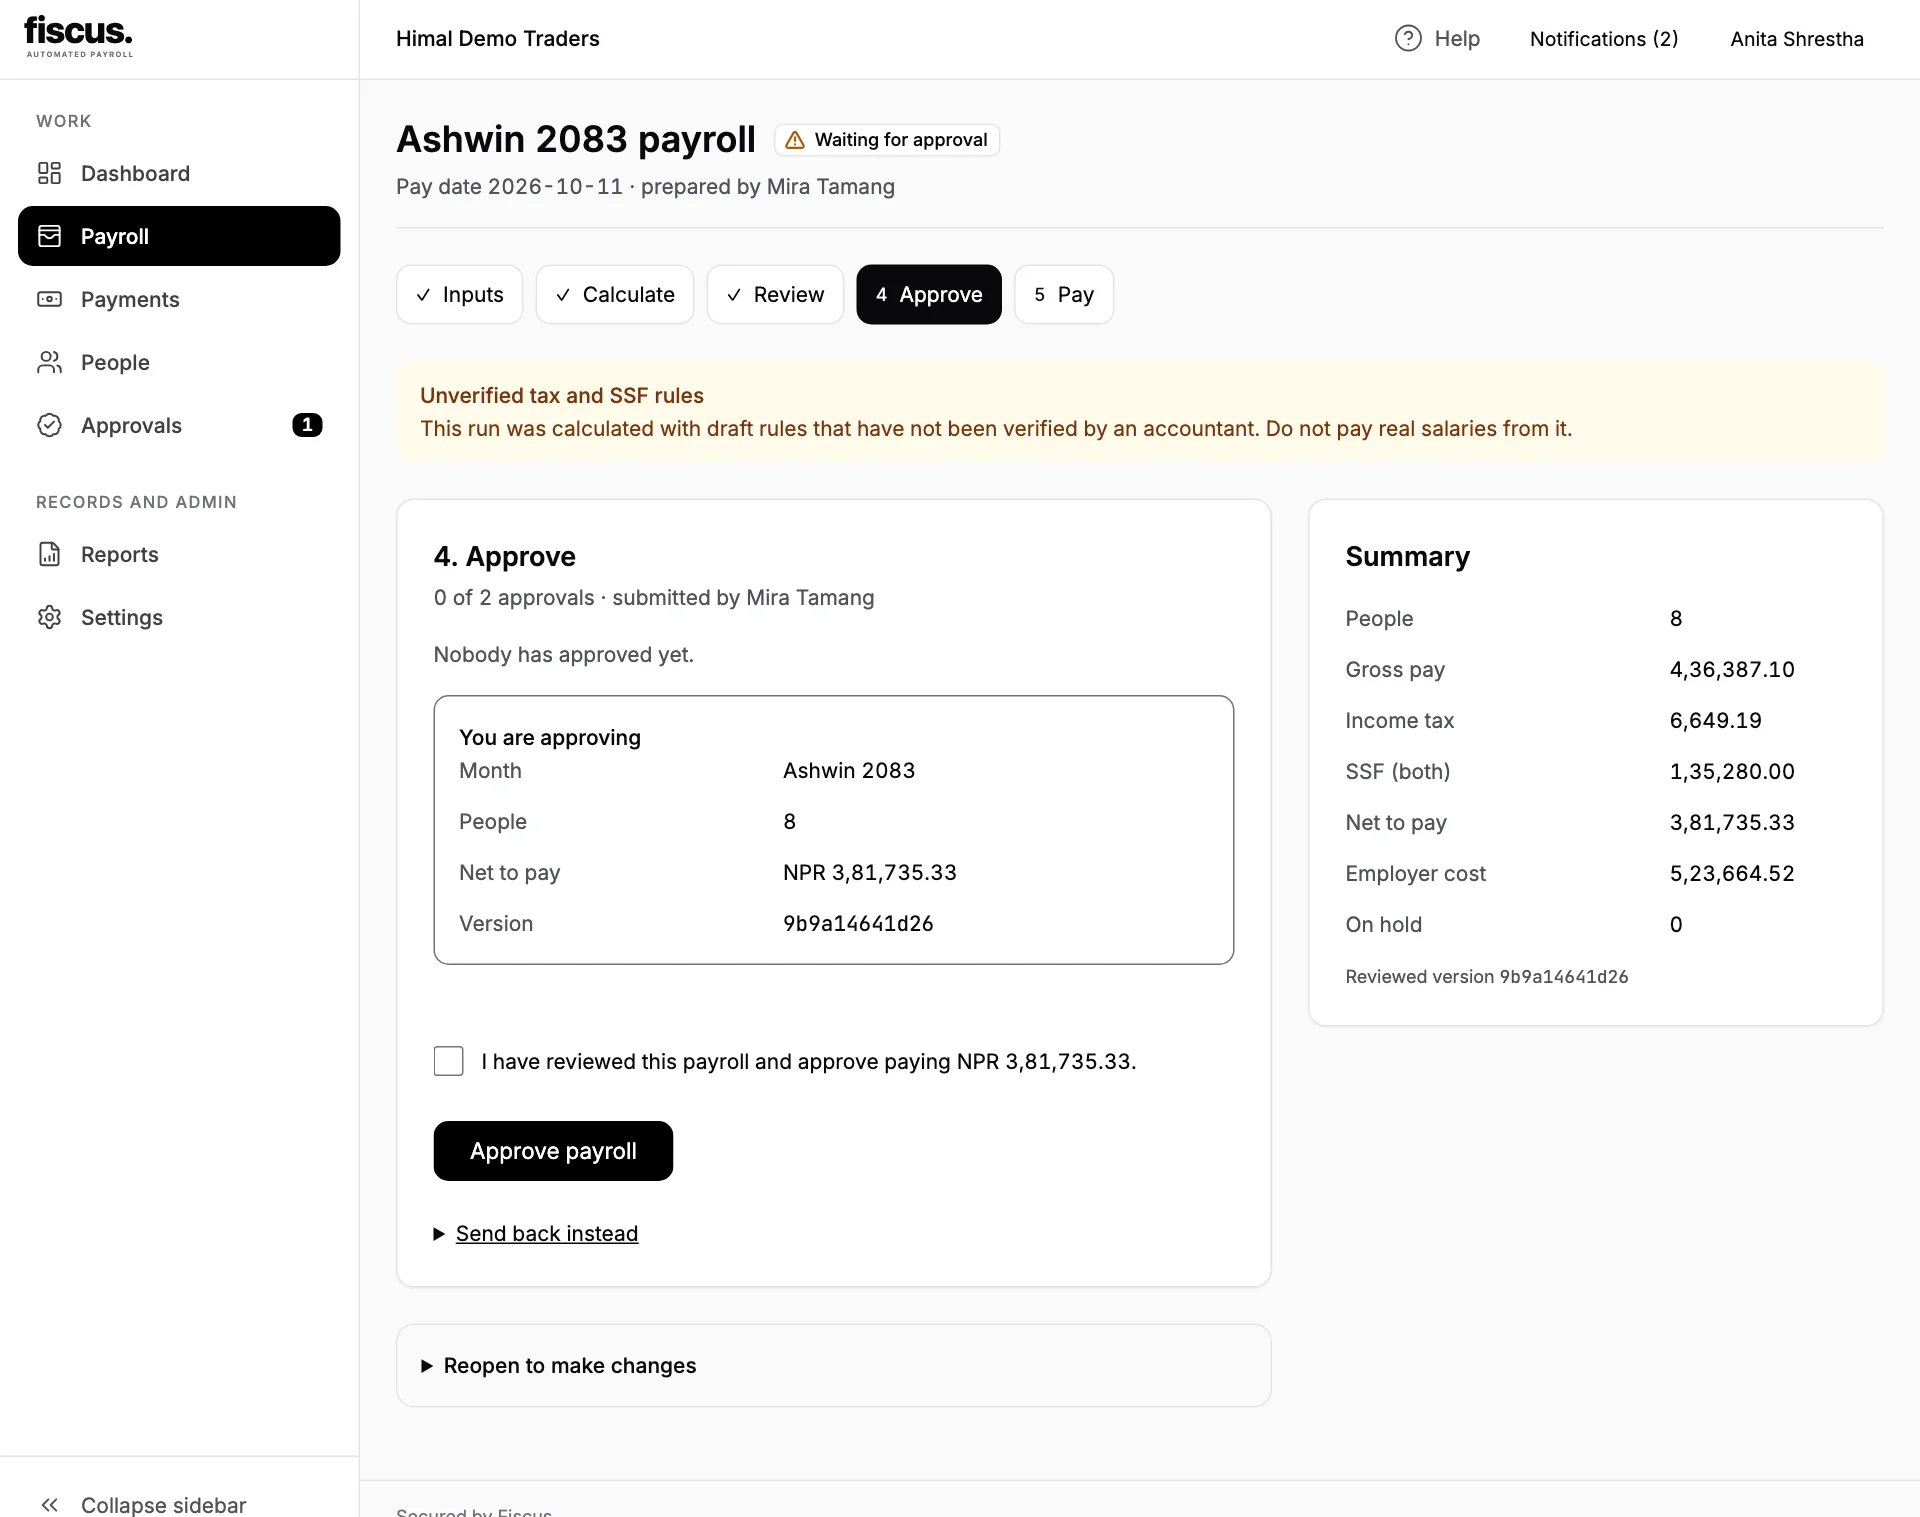Click Gross pay value 4,36,387.10

[x=1732, y=670]
